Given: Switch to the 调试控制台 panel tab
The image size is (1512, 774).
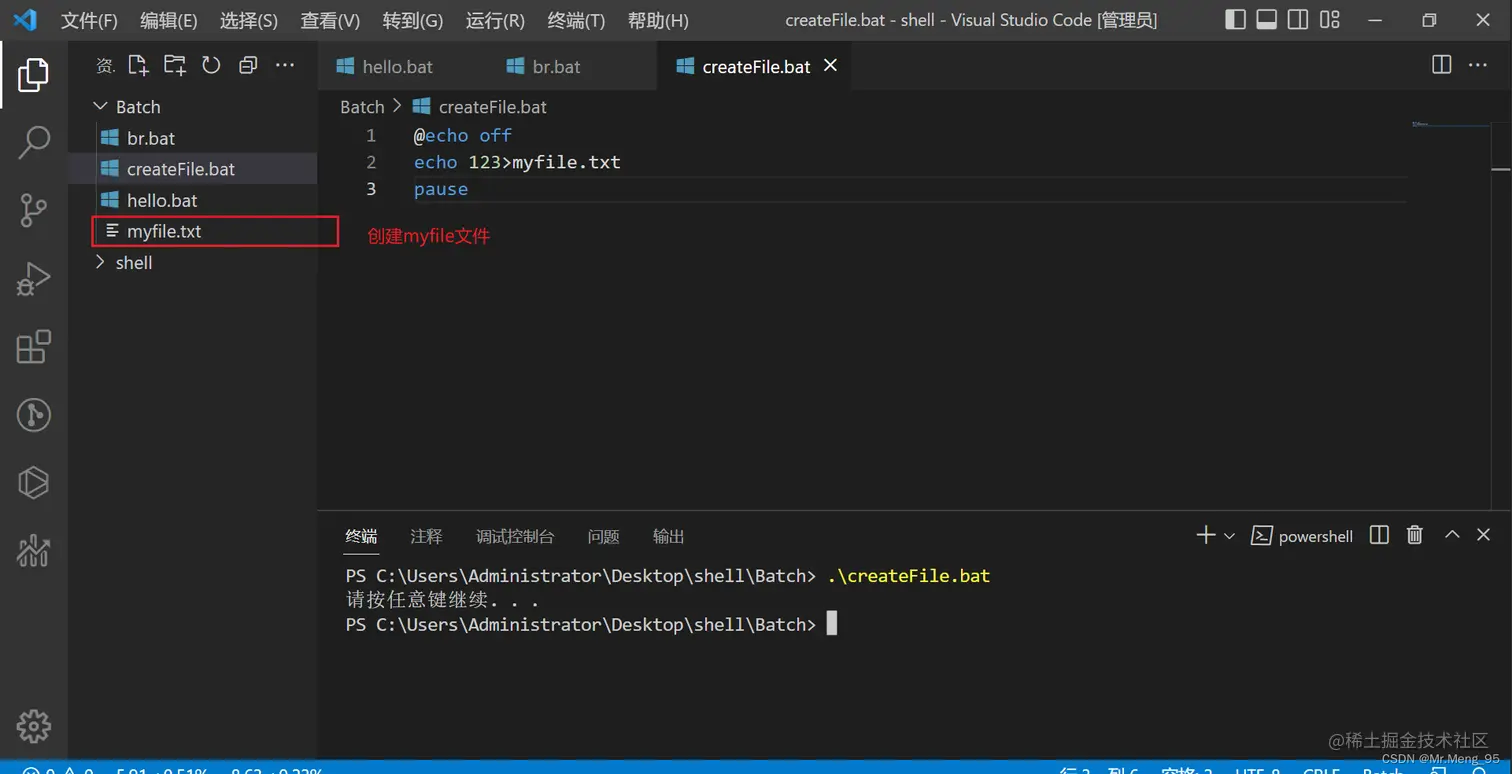Looking at the screenshot, I should pyautogui.click(x=515, y=536).
